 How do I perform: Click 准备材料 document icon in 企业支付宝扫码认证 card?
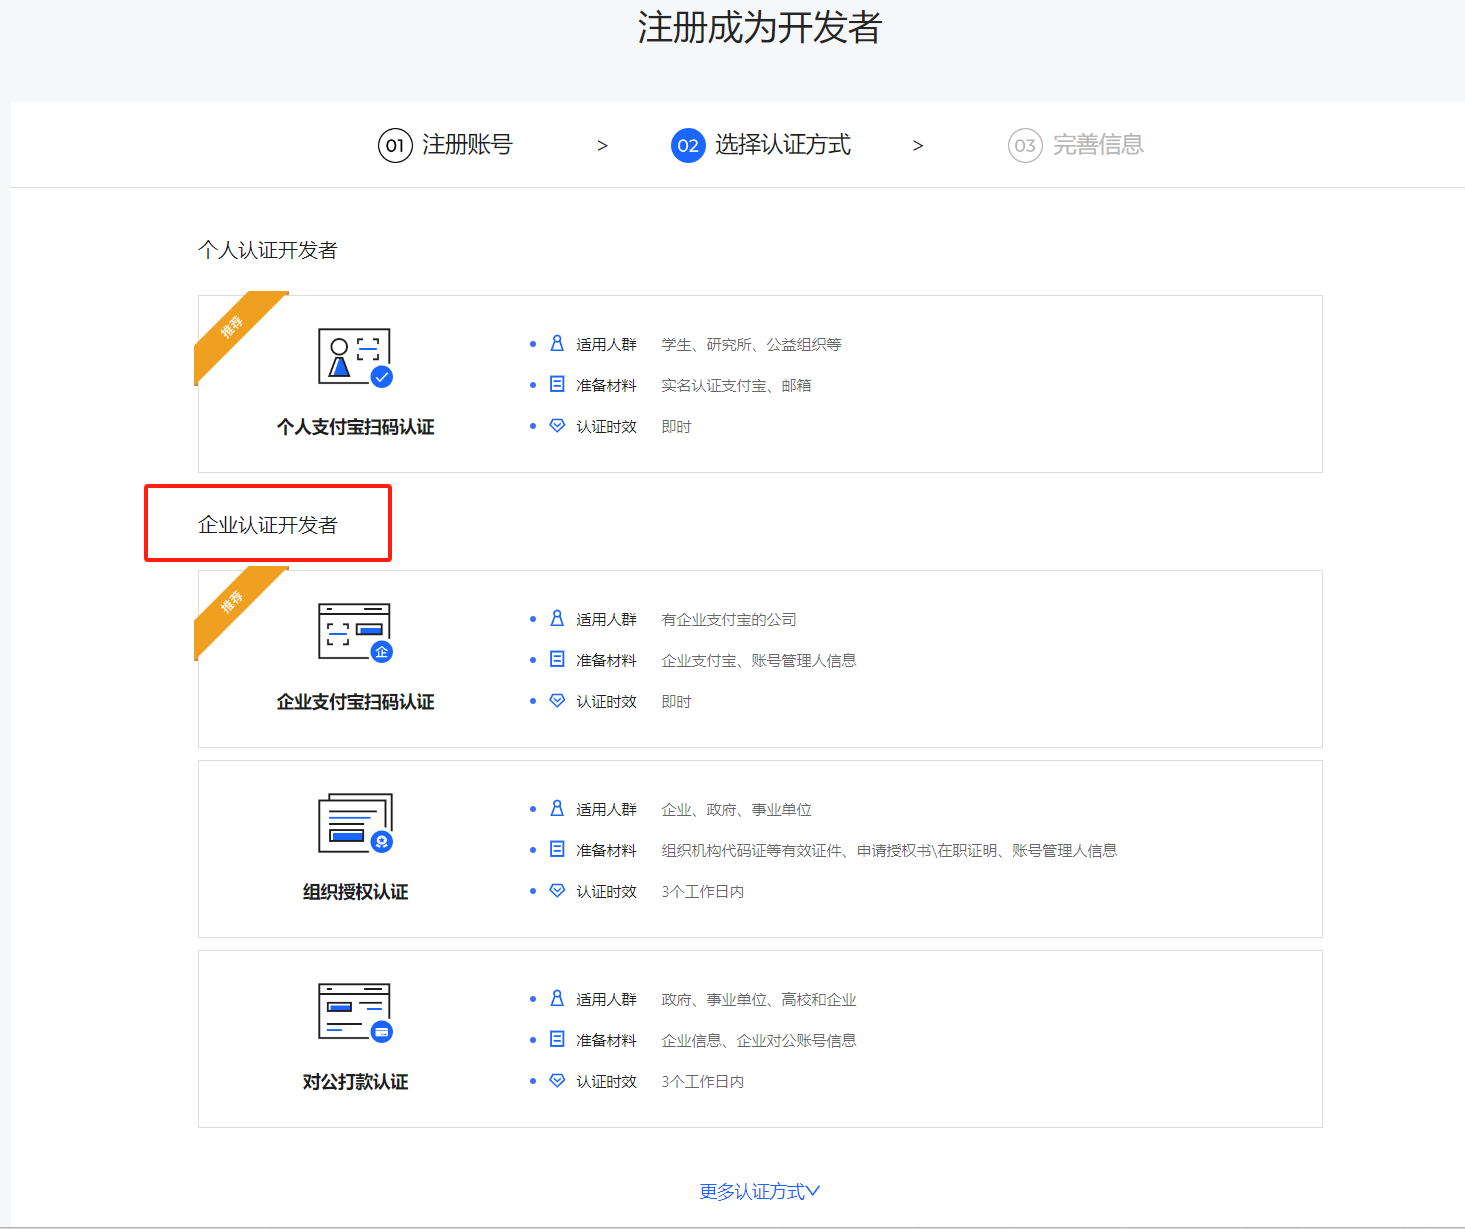pos(557,660)
